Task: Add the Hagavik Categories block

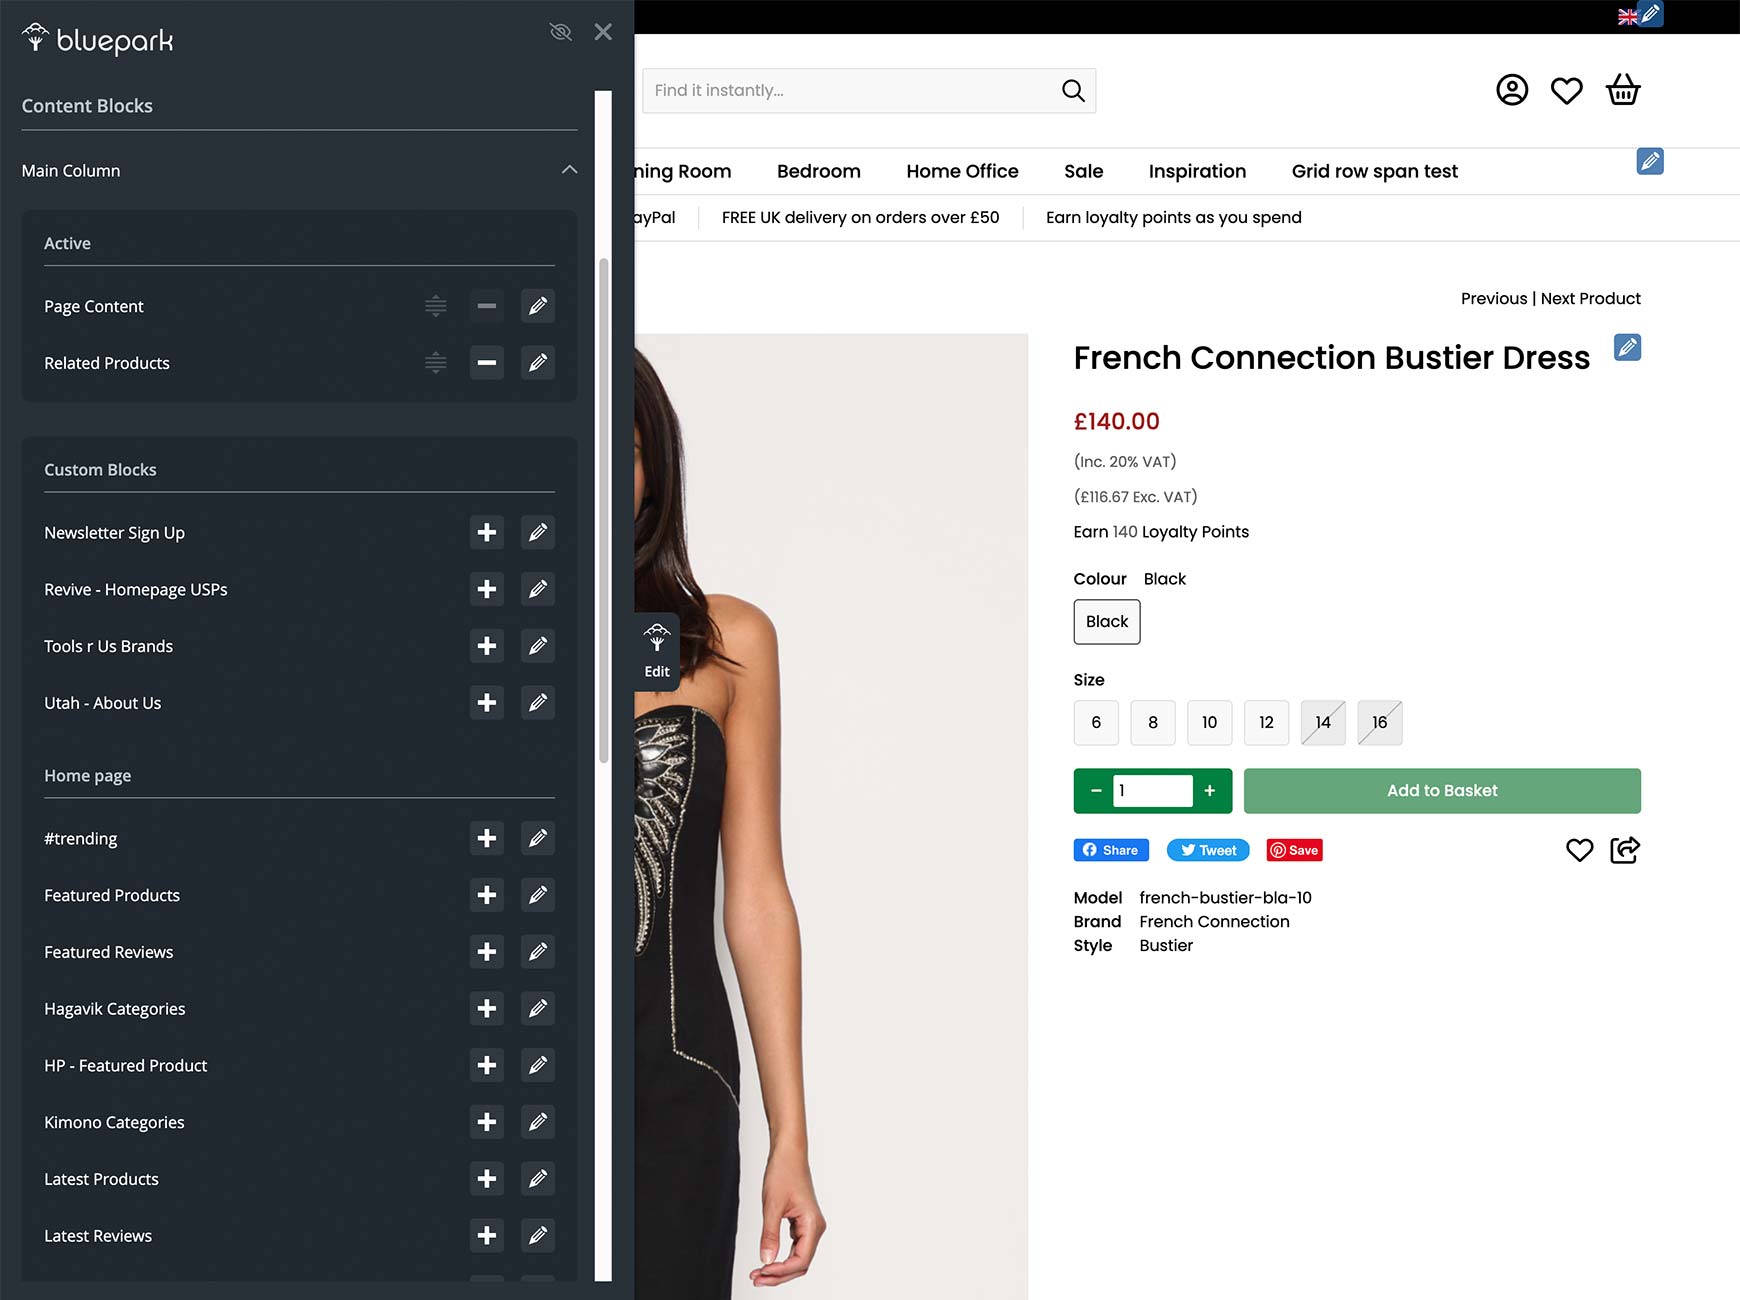Action: [487, 1009]
